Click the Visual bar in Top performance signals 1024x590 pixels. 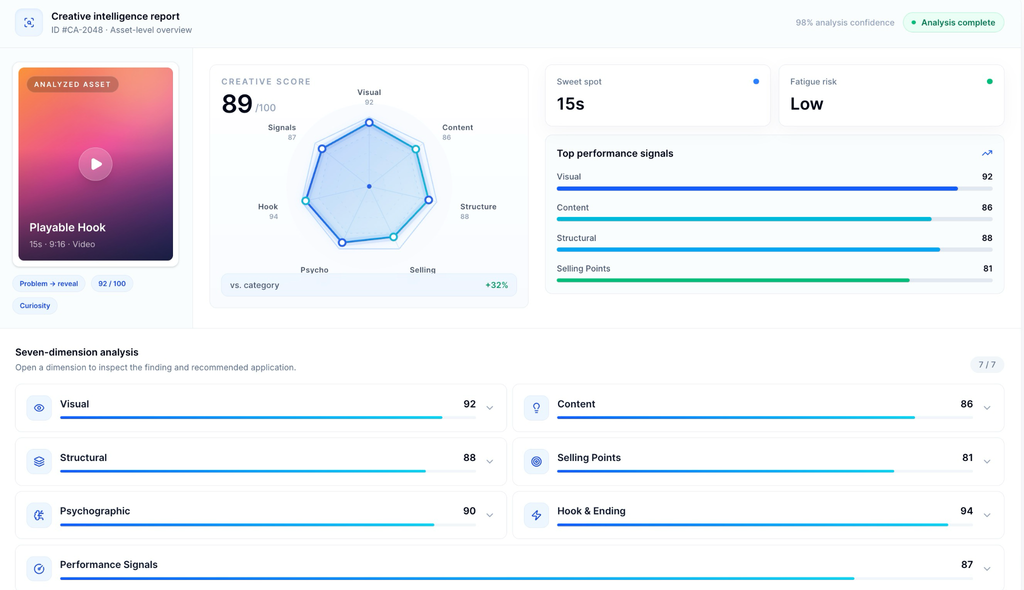pyautogui.click(x=775, y=189)
